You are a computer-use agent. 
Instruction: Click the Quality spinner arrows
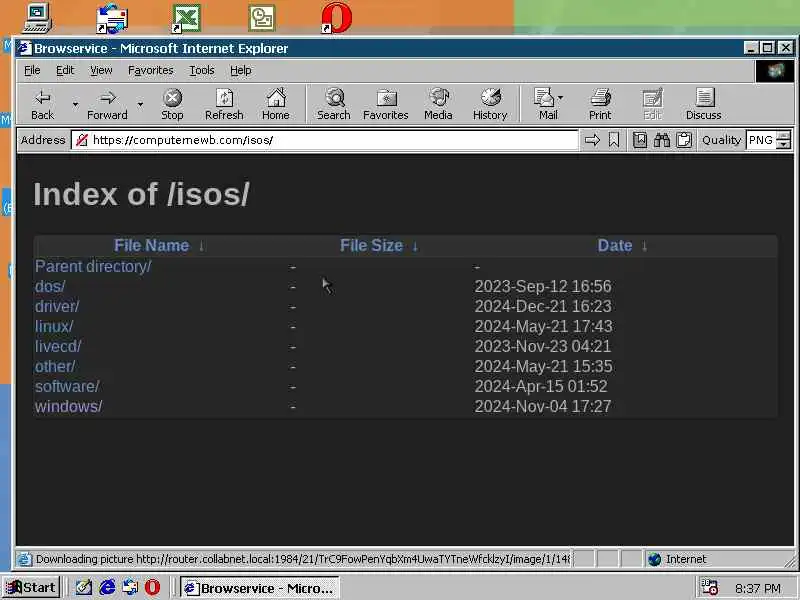pos(783,140)
